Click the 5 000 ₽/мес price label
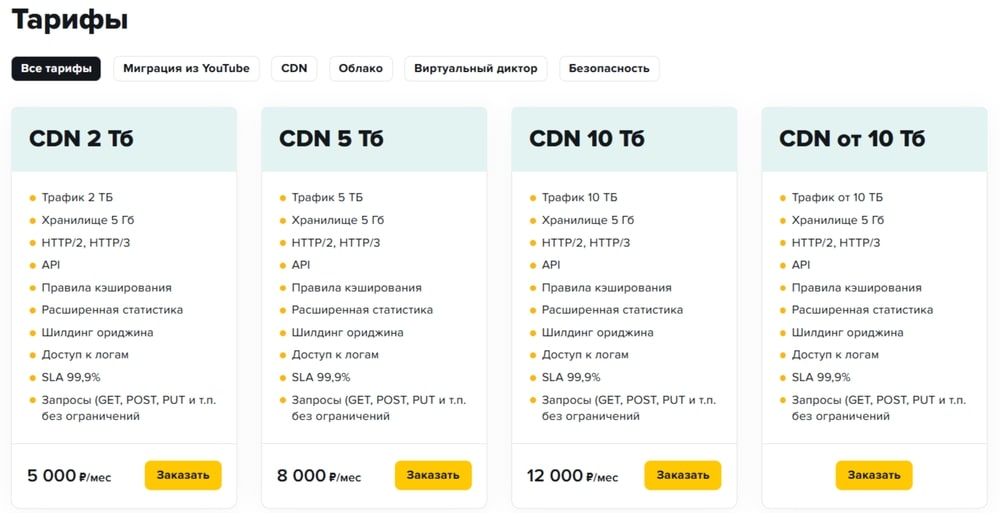 69,476
